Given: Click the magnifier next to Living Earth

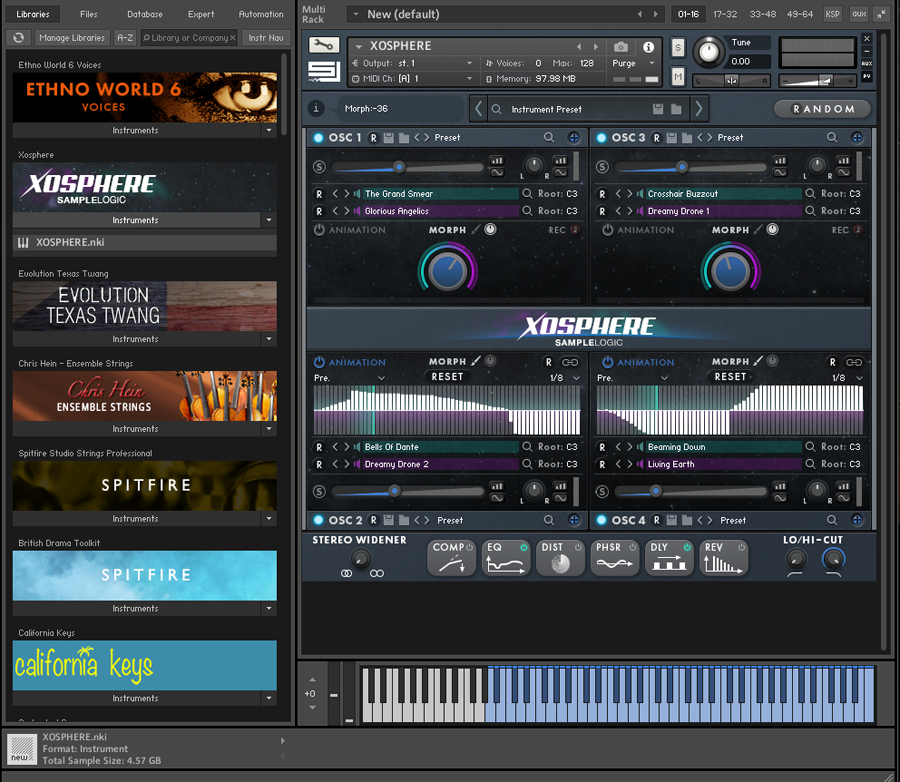Looking at the screenshot, I should 810,463.
